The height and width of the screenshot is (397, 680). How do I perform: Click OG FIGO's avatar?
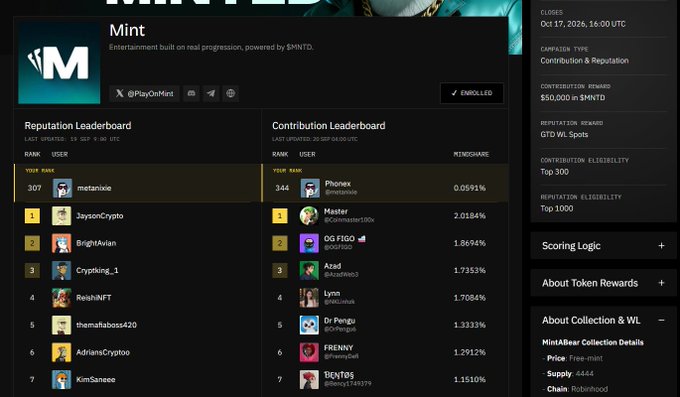(309, 243)
